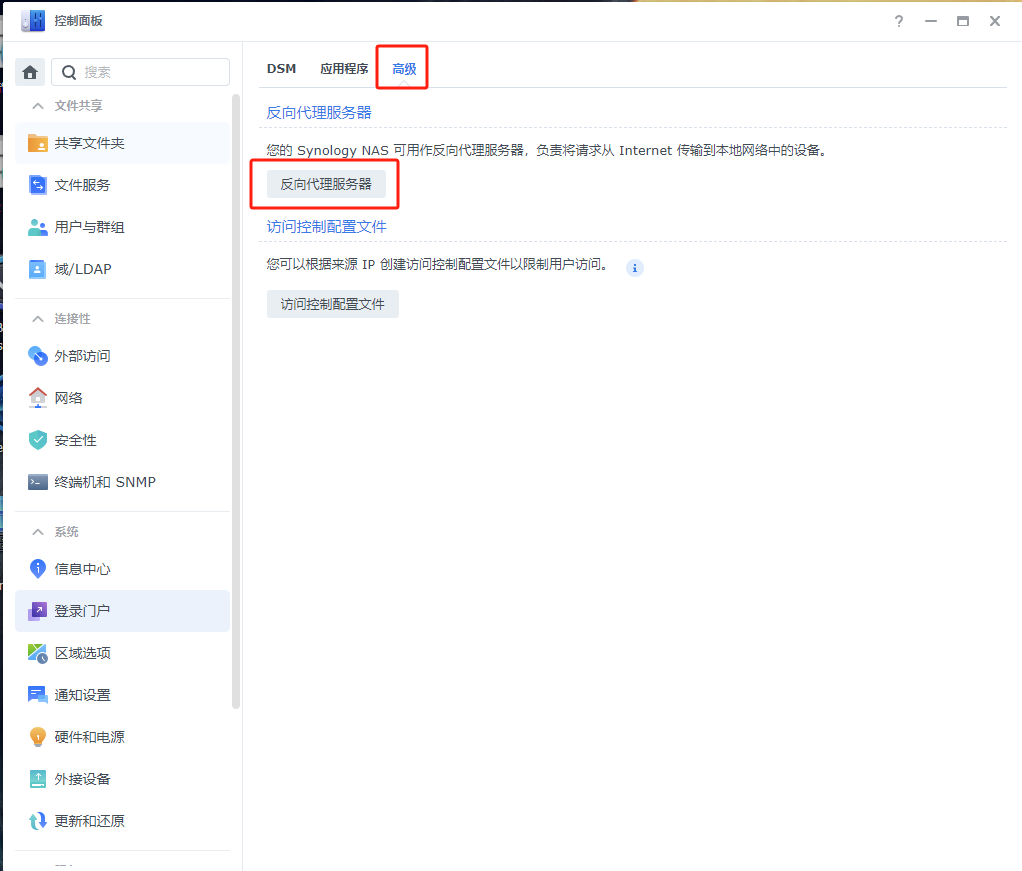Select the 更新和还原 arrows icon
Viewport: 1022px width, 871px height.
[x=38, y=821]
